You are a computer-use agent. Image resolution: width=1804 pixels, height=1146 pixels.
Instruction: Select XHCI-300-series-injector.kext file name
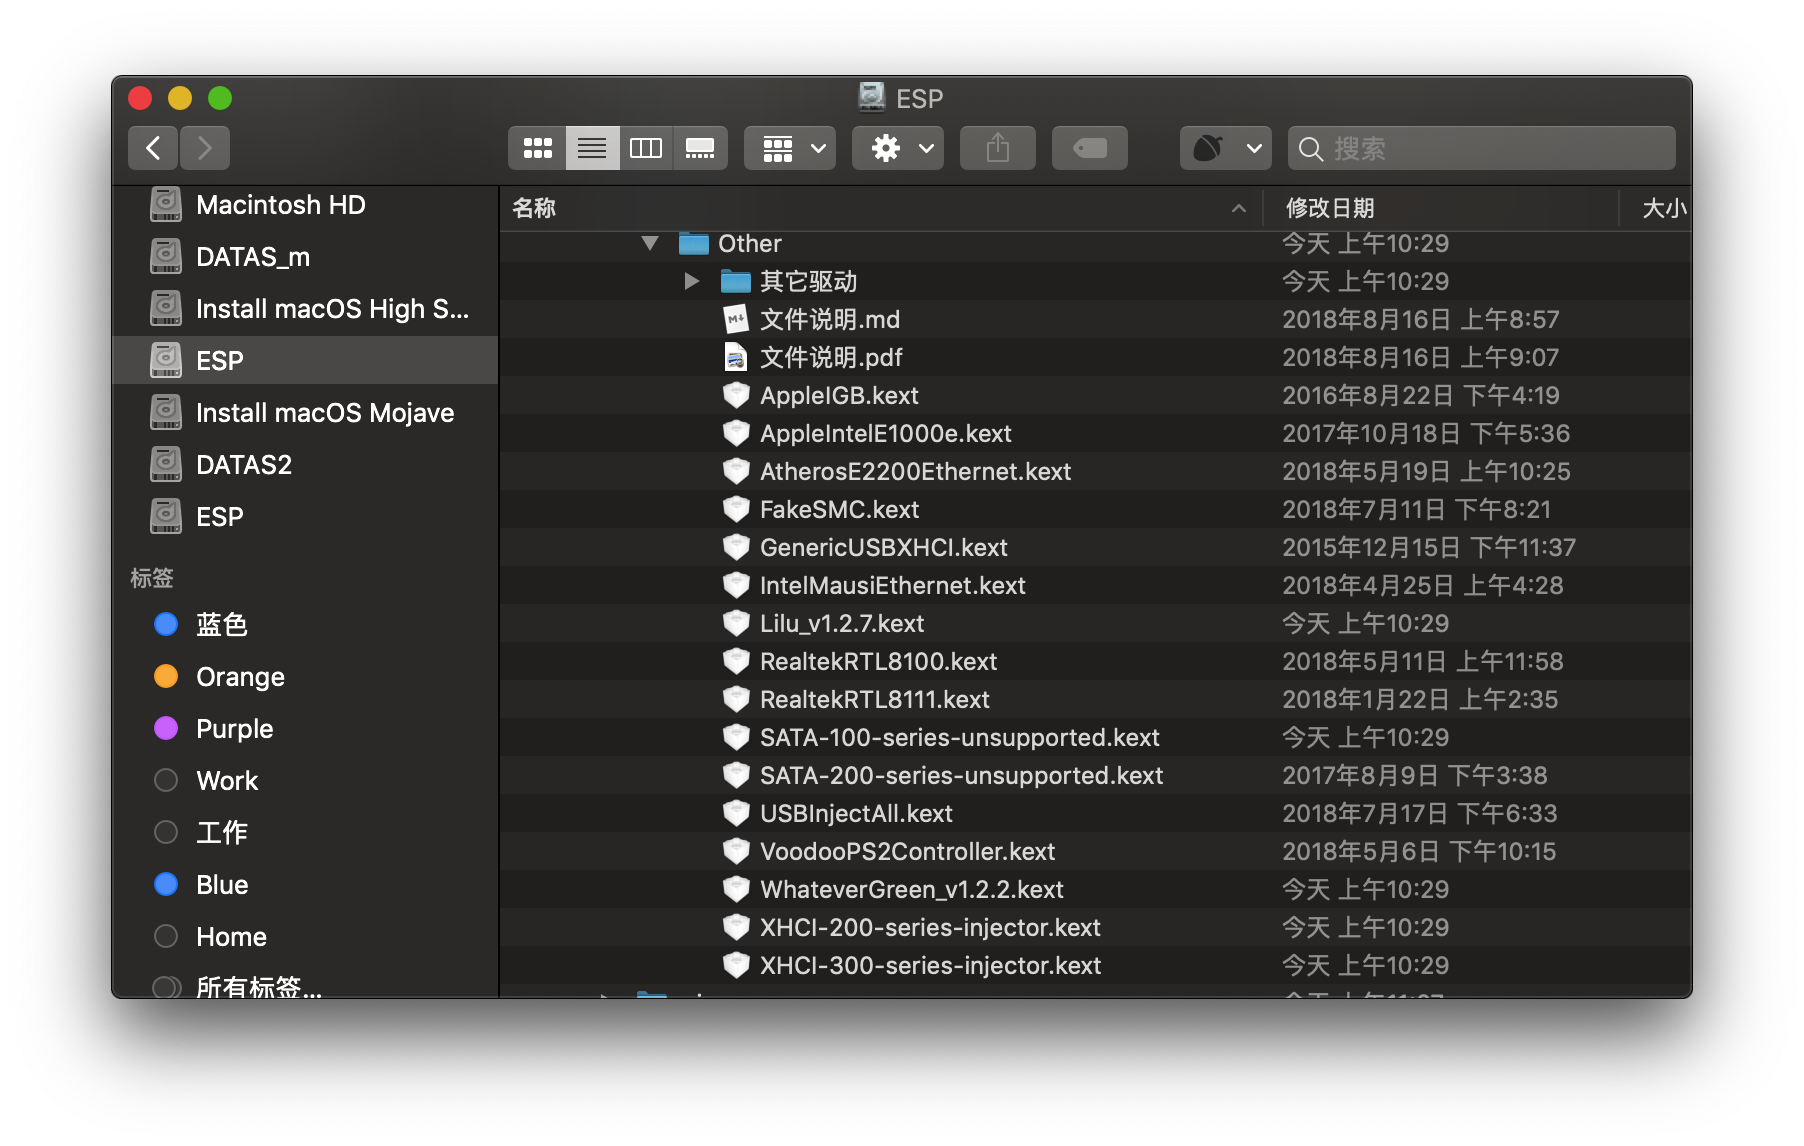[x=930, y=965]
